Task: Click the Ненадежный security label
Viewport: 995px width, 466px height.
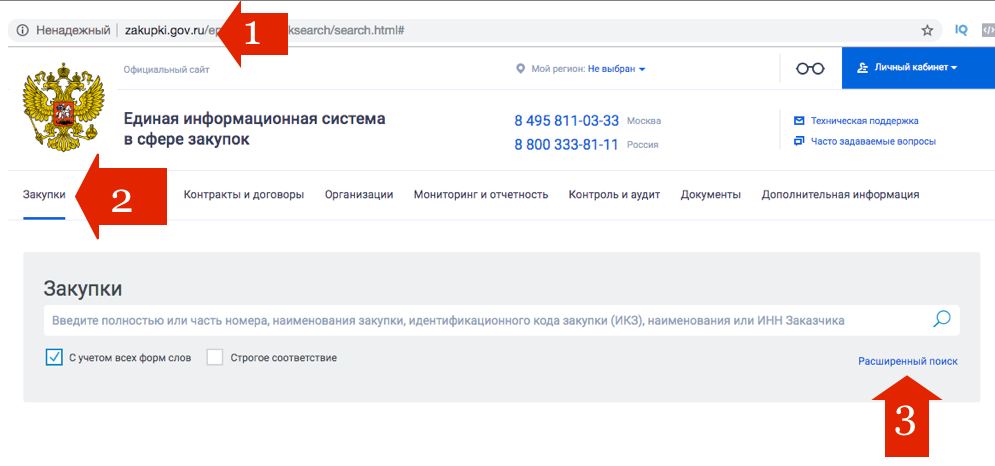Action: click(x=73, y=30)
